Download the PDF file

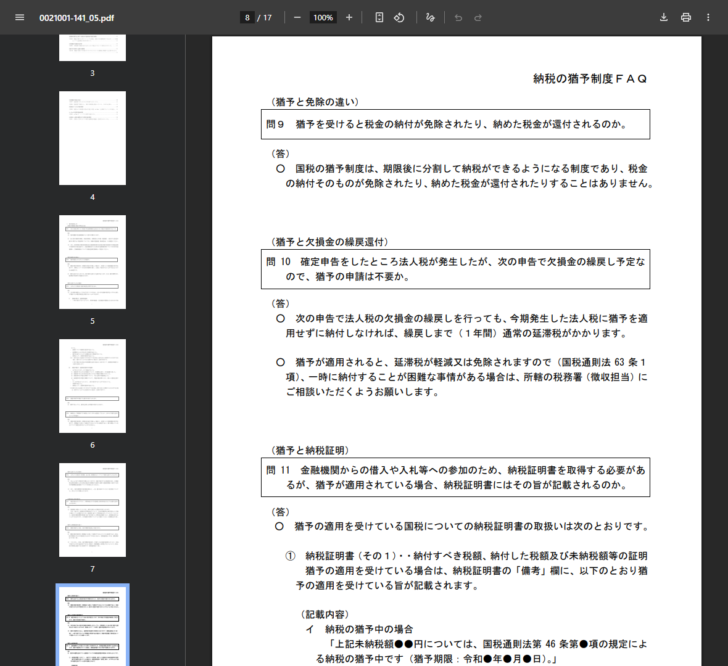663,18
